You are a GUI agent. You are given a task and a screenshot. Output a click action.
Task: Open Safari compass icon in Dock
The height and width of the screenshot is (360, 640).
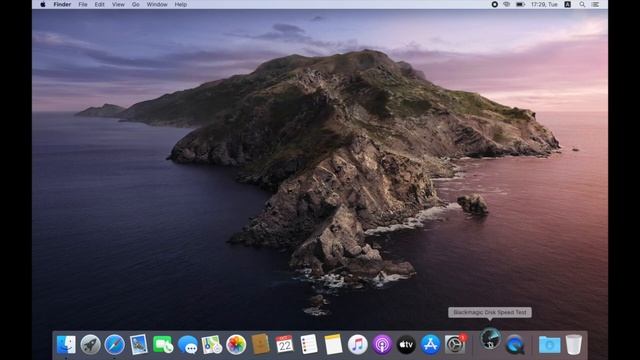[115, 345]
